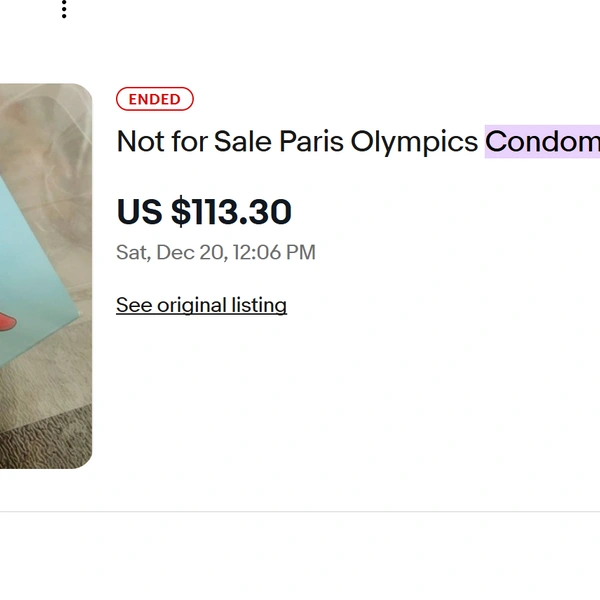Image resolution: width=600 pixels, height=600 pixels.
Task: Click the word Paris in listing title
Action: [x=311, y=142]
